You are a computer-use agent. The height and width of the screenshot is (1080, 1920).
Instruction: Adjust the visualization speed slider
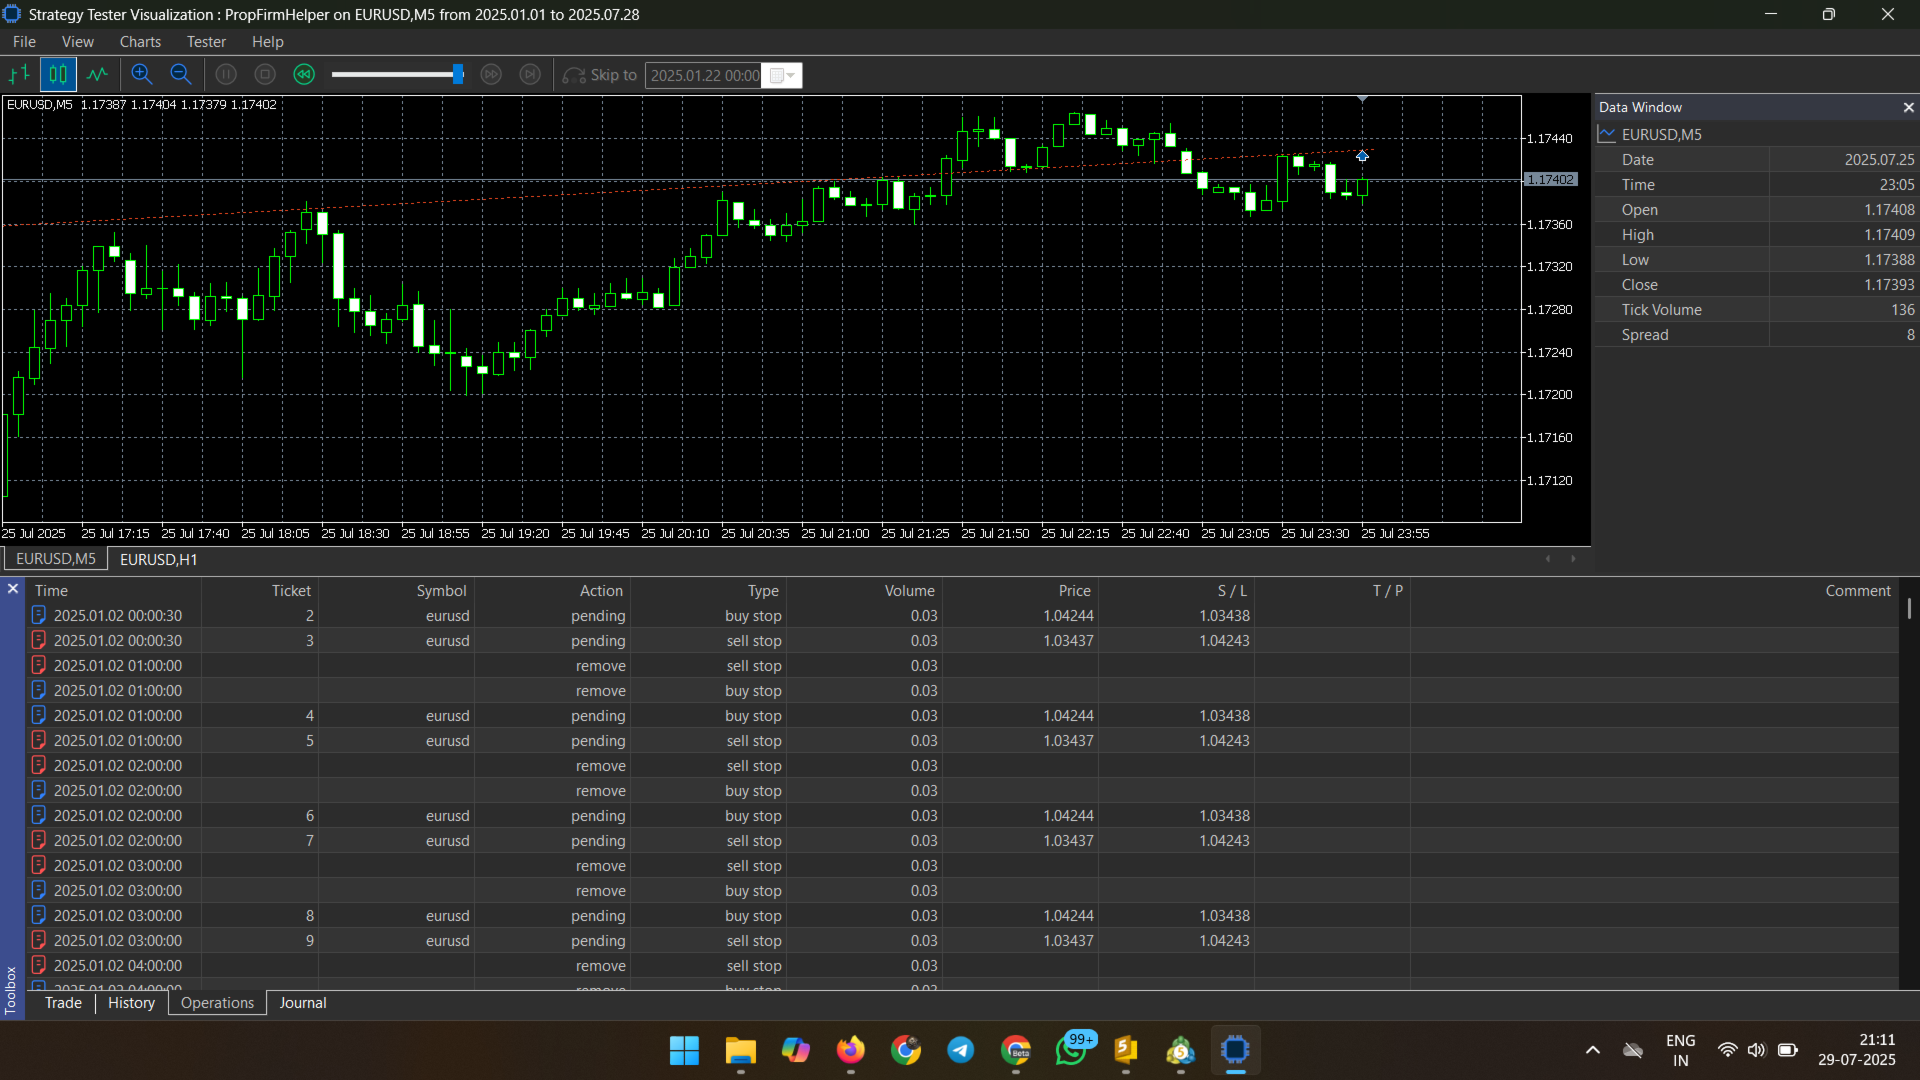[458, 74]
